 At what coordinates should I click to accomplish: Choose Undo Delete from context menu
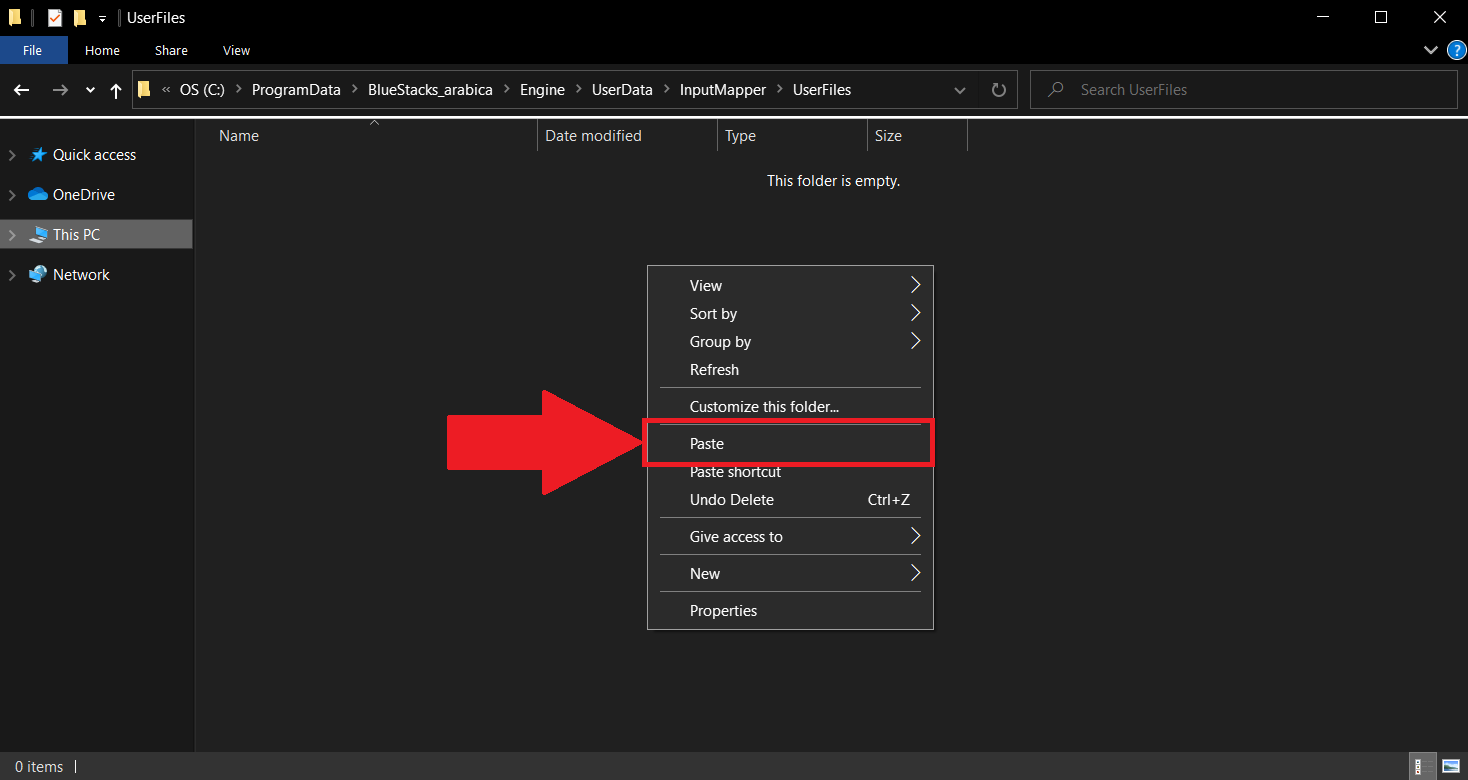[790, 500]
